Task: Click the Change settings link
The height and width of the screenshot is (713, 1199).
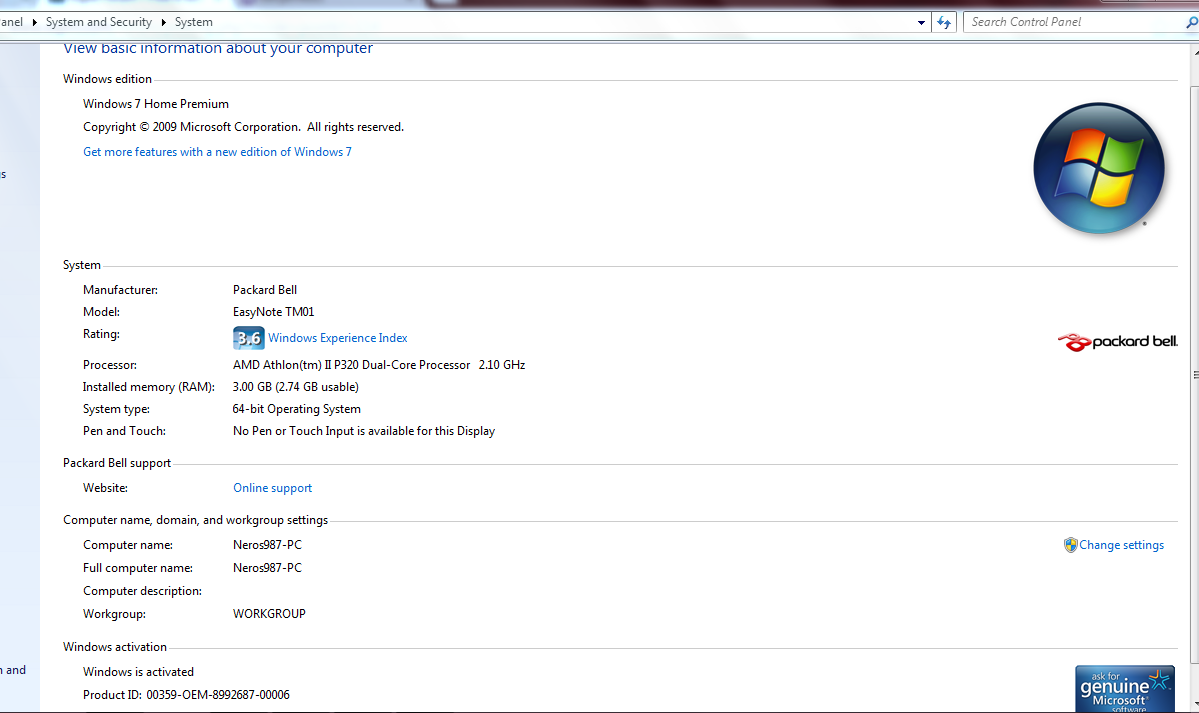Action: tap(1121, 545)
